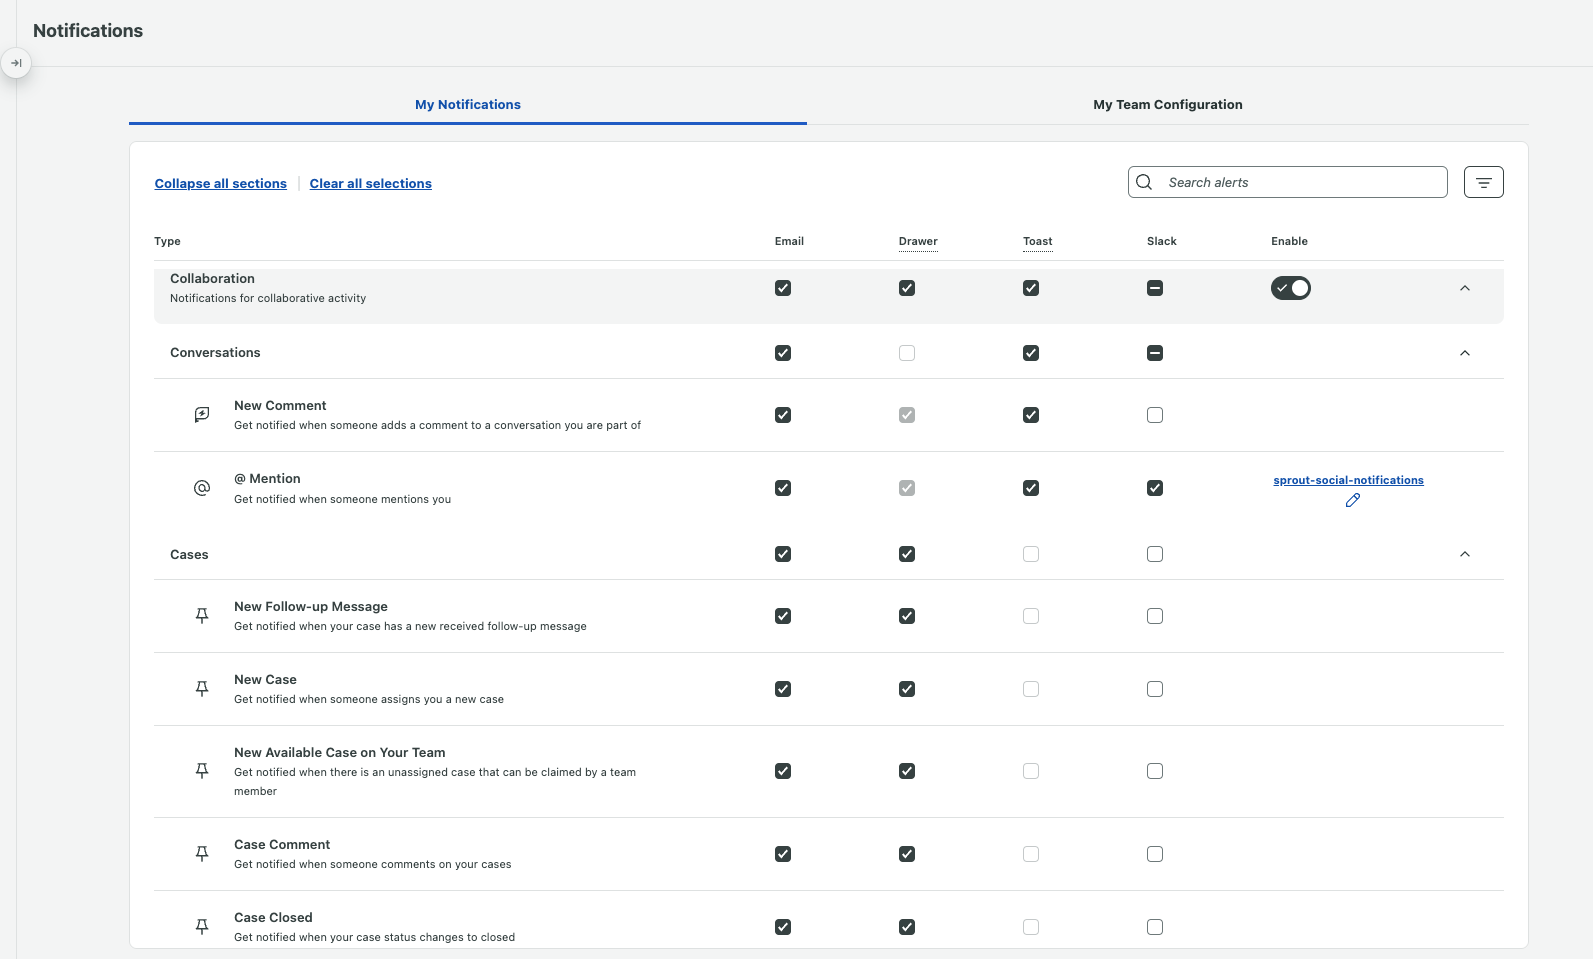Click Clear all selections link

[371, 184]
